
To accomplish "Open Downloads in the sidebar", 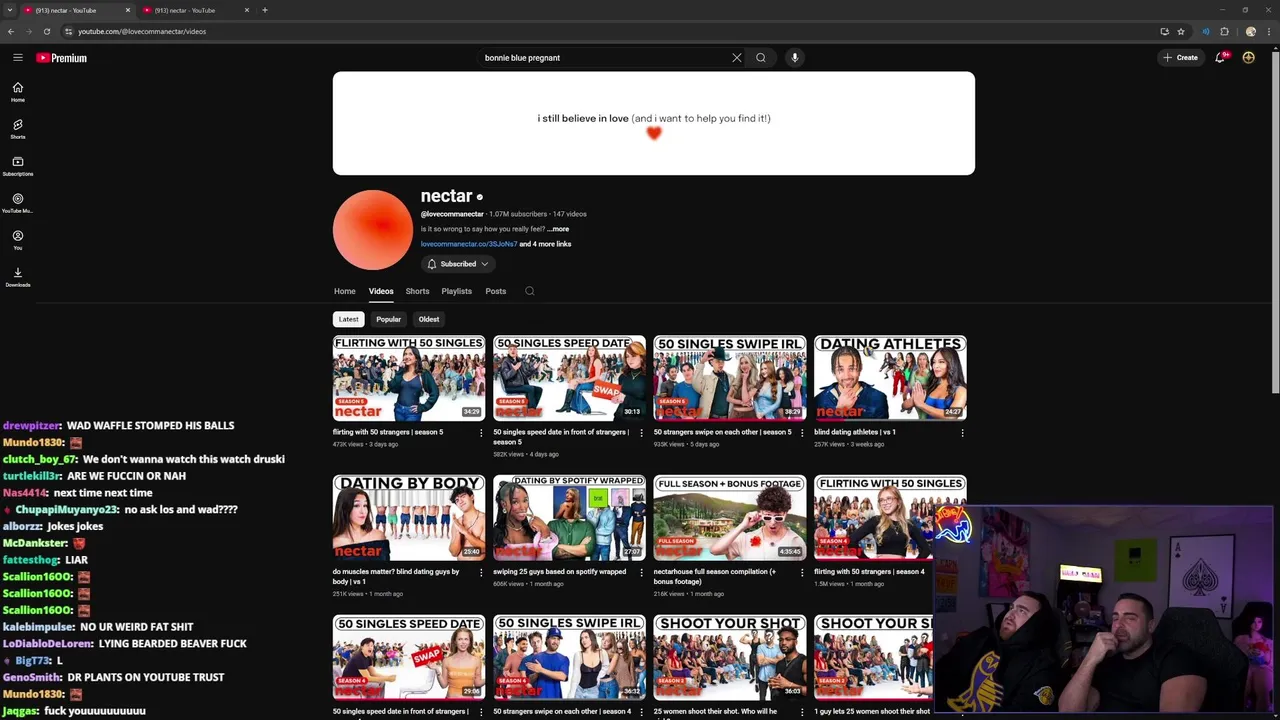I will tap(17, 277).
